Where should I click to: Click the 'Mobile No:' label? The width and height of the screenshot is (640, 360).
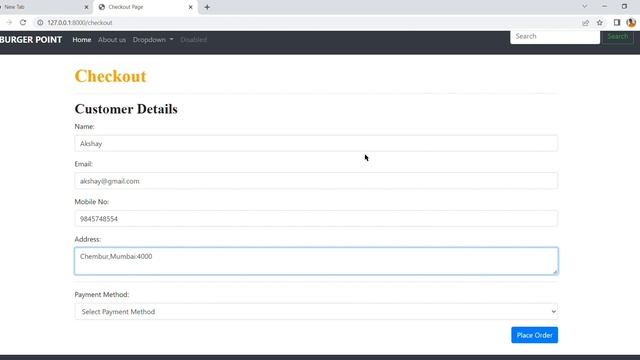[91, 202]
